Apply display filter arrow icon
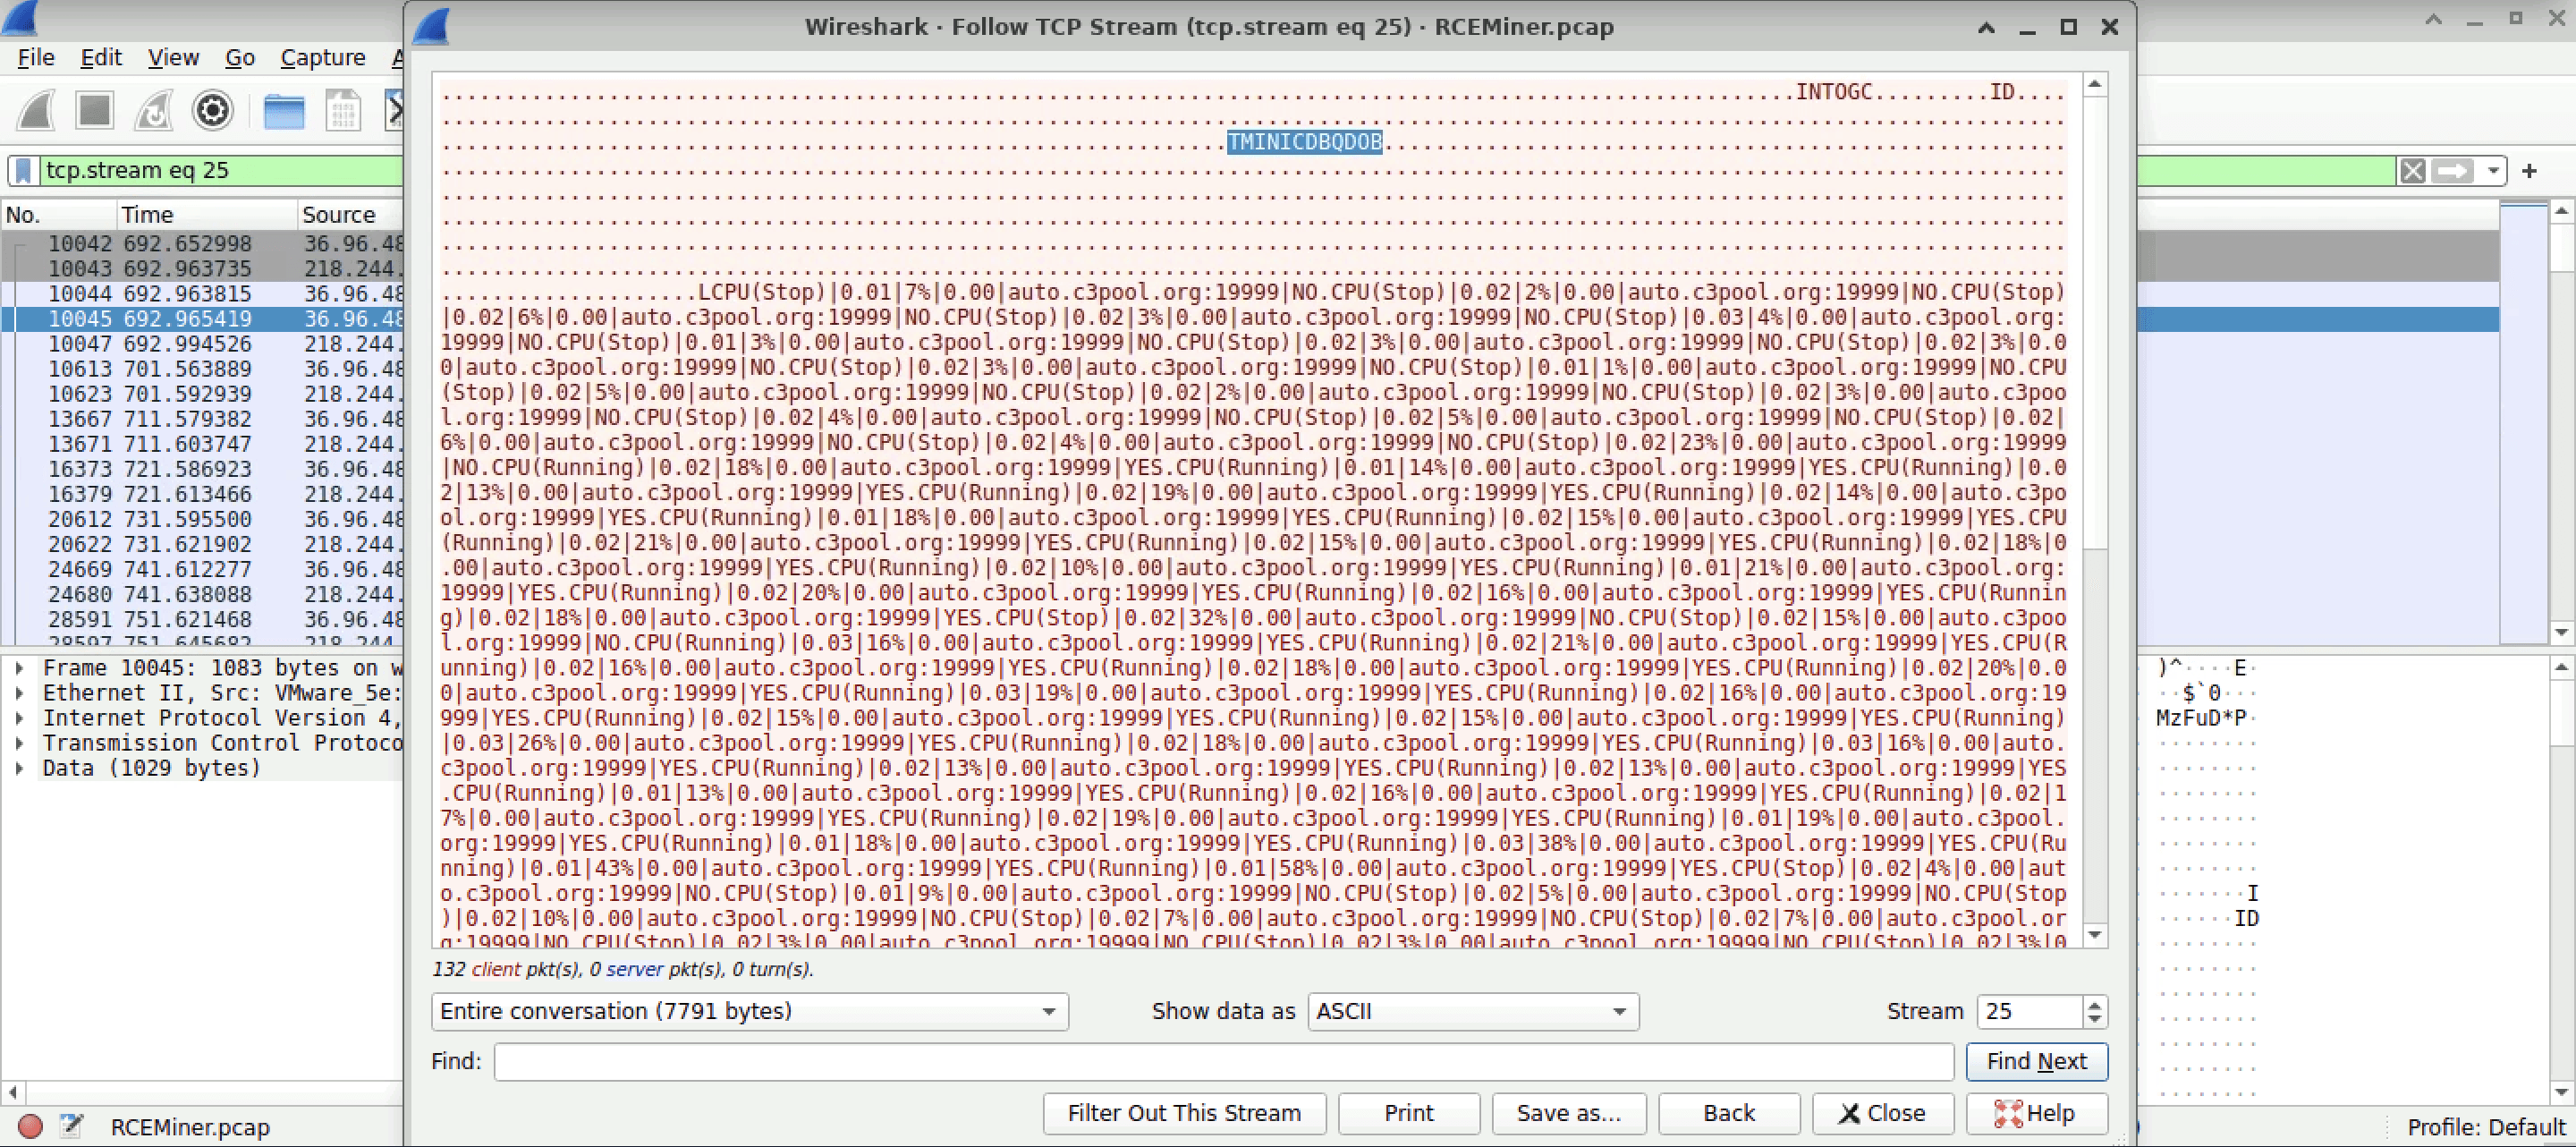The height and width of the screenshot is (1147, 2576). tap(2452, 171)
